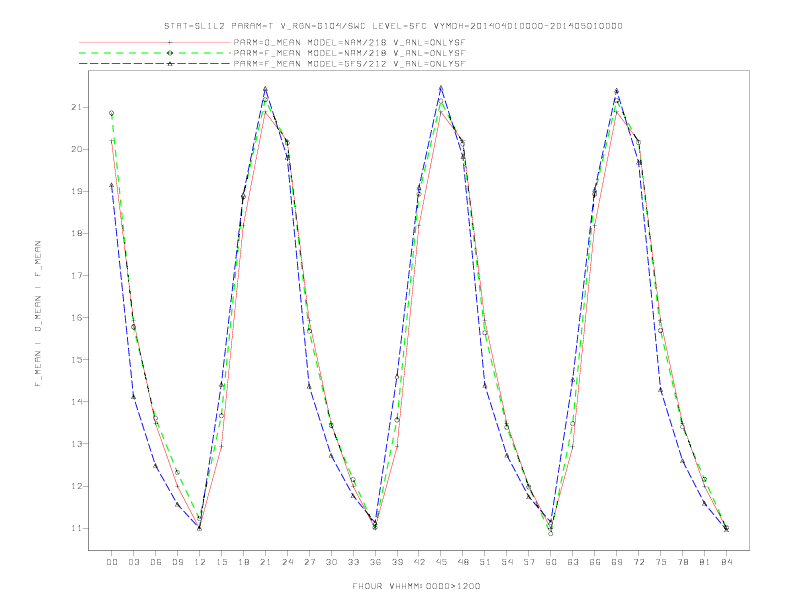This screenshot has width=792, height=612.
Task: Click y-axis tick value 18
Action: click(x=76, y=233)
